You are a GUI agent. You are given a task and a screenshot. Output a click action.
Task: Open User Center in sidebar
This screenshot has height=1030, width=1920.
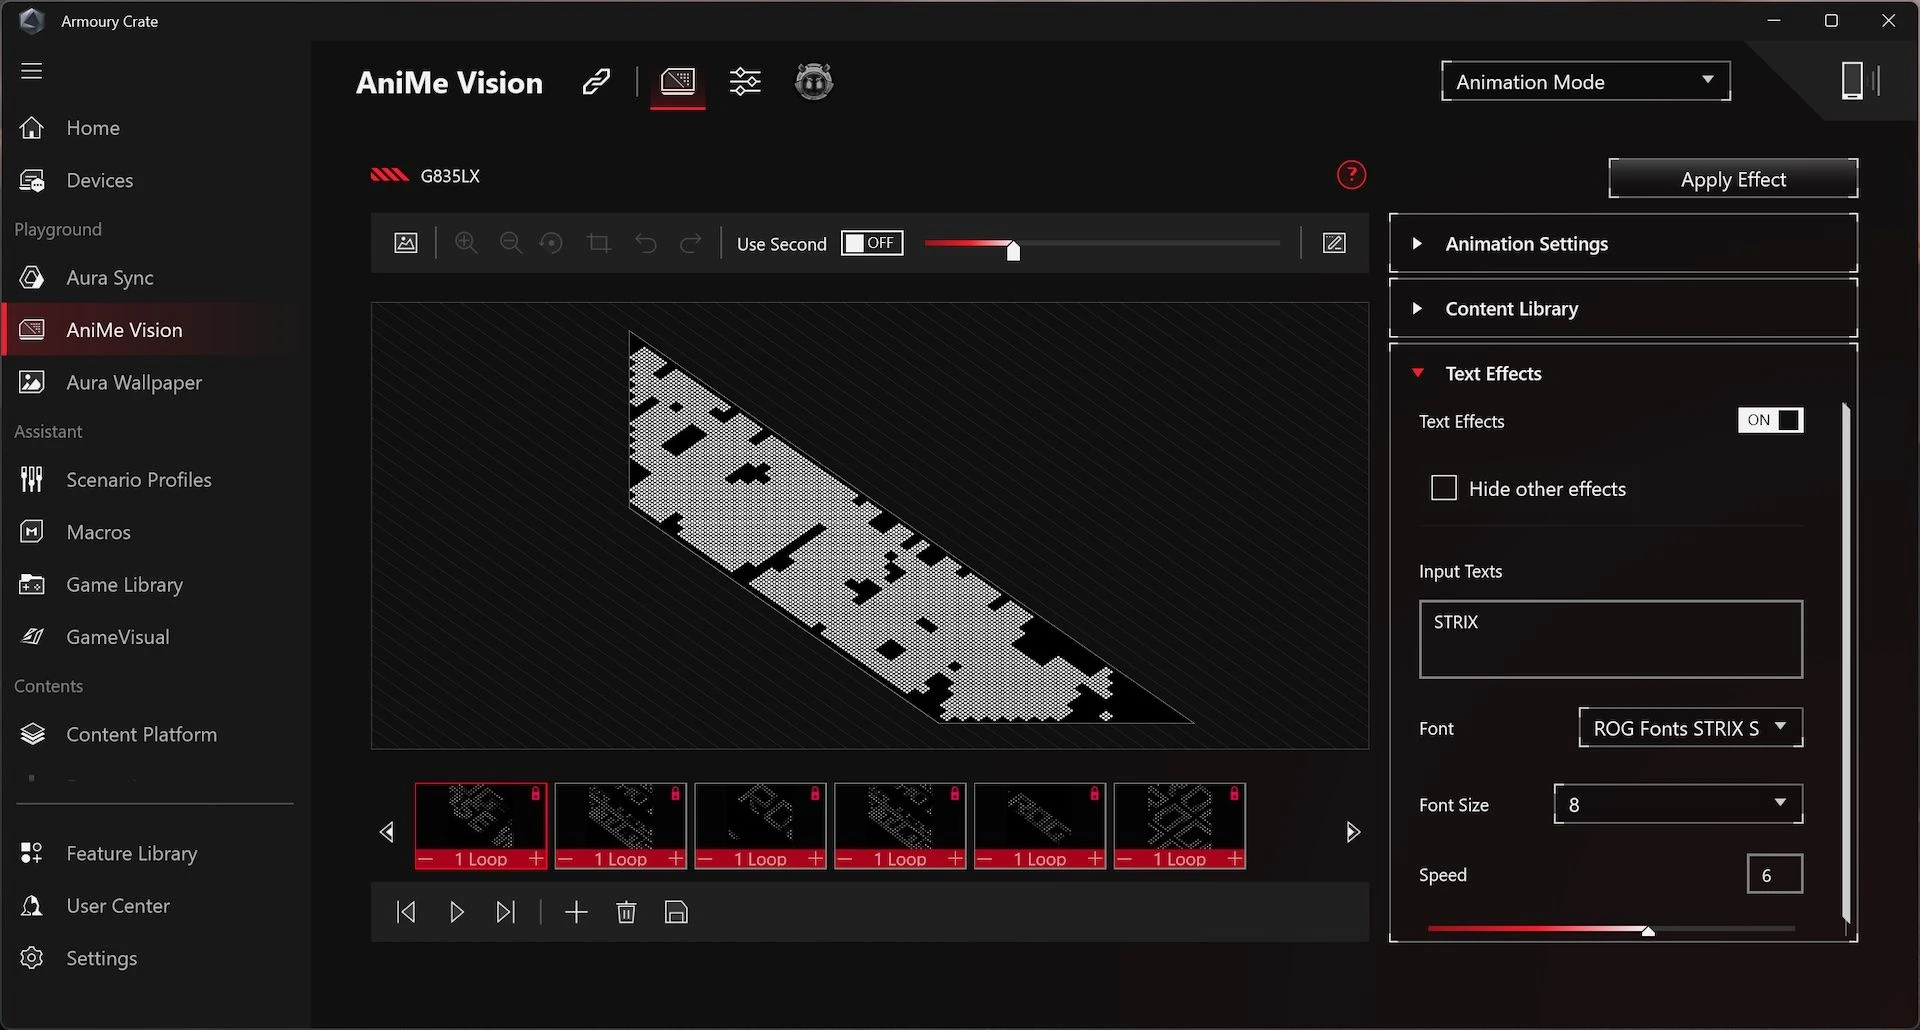(x=118, y=906)
